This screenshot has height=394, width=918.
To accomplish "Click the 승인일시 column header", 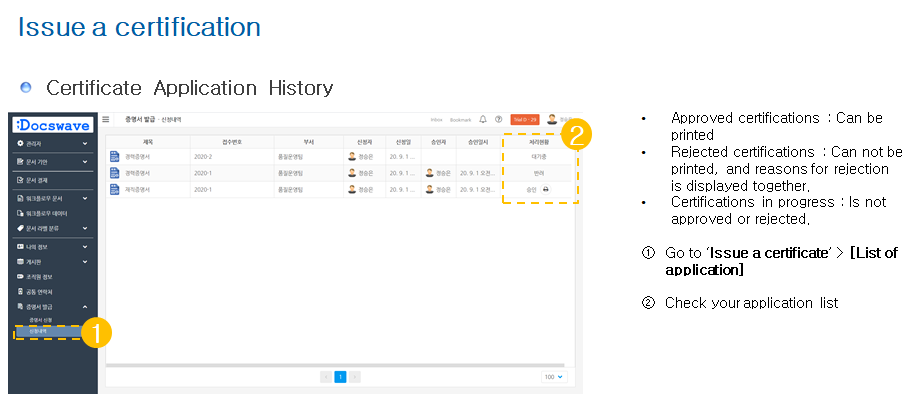I will [478, 142].
